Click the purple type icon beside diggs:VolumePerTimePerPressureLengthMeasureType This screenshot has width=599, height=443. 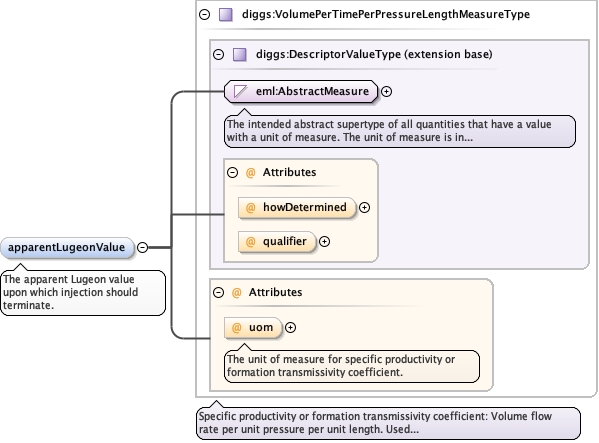click(226, 15)
